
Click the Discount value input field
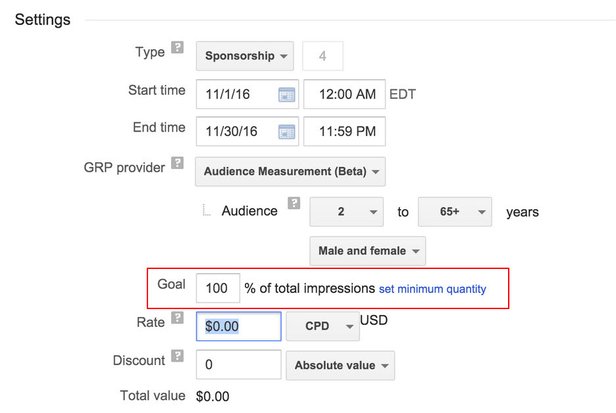[x=237, y=365]
